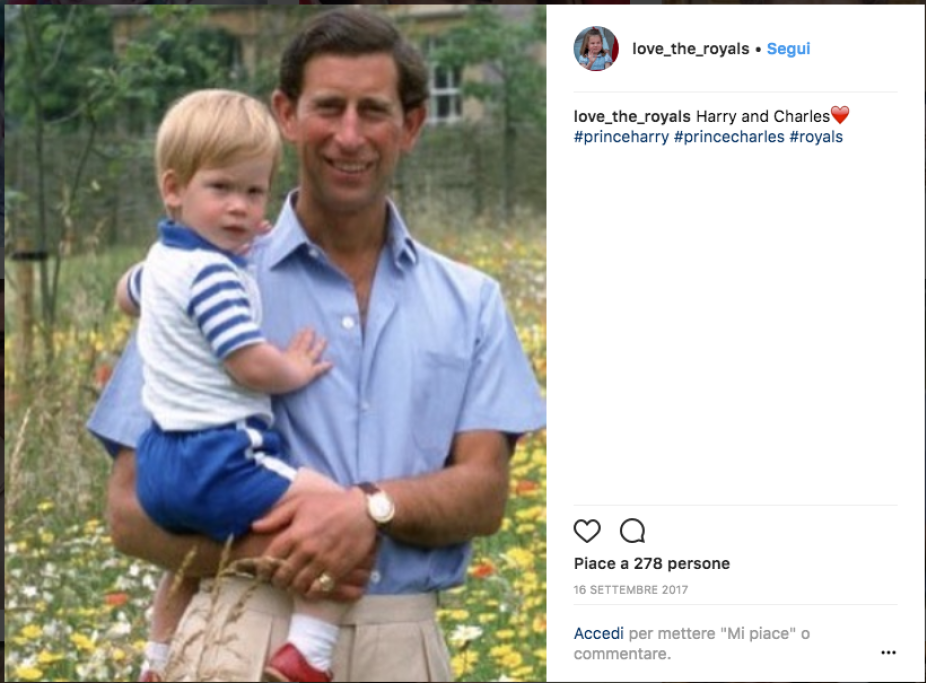Image resolution: width=926 pixels, height=683 pixels.
Task: Browse the #royals hashtag
Action: 816,137
